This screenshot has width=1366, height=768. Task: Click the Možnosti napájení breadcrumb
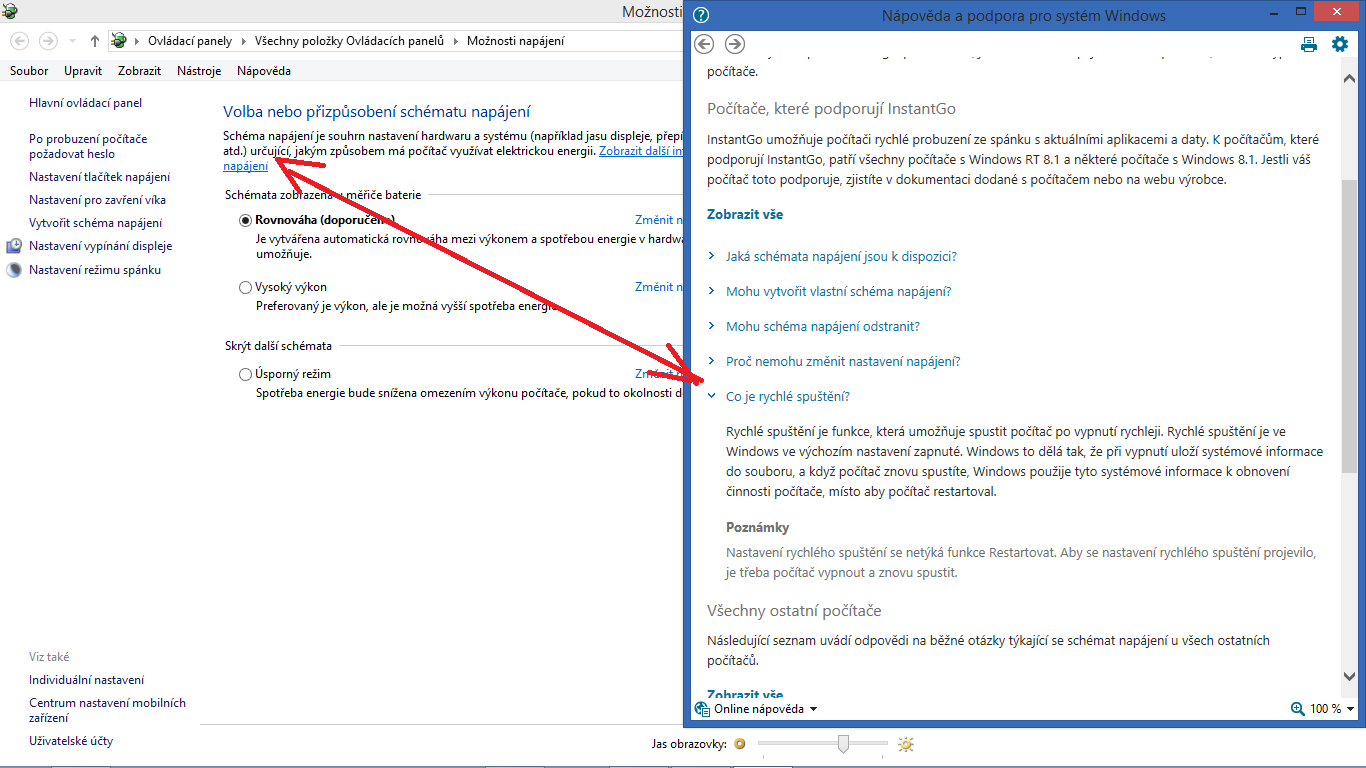516,41
